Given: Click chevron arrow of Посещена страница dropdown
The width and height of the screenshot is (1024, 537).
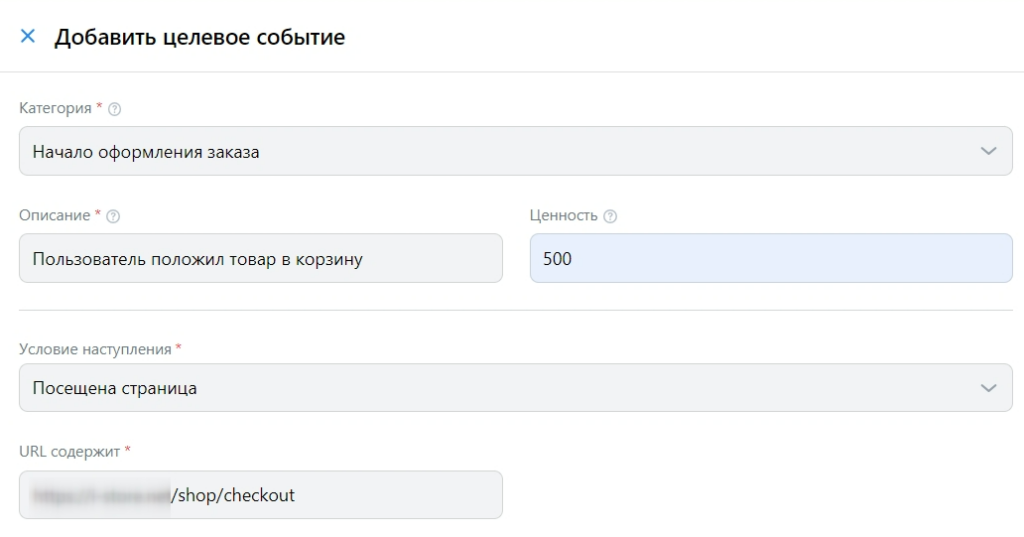Looking at the screenshot, I should pyautogui.click(x=989, y=388).
